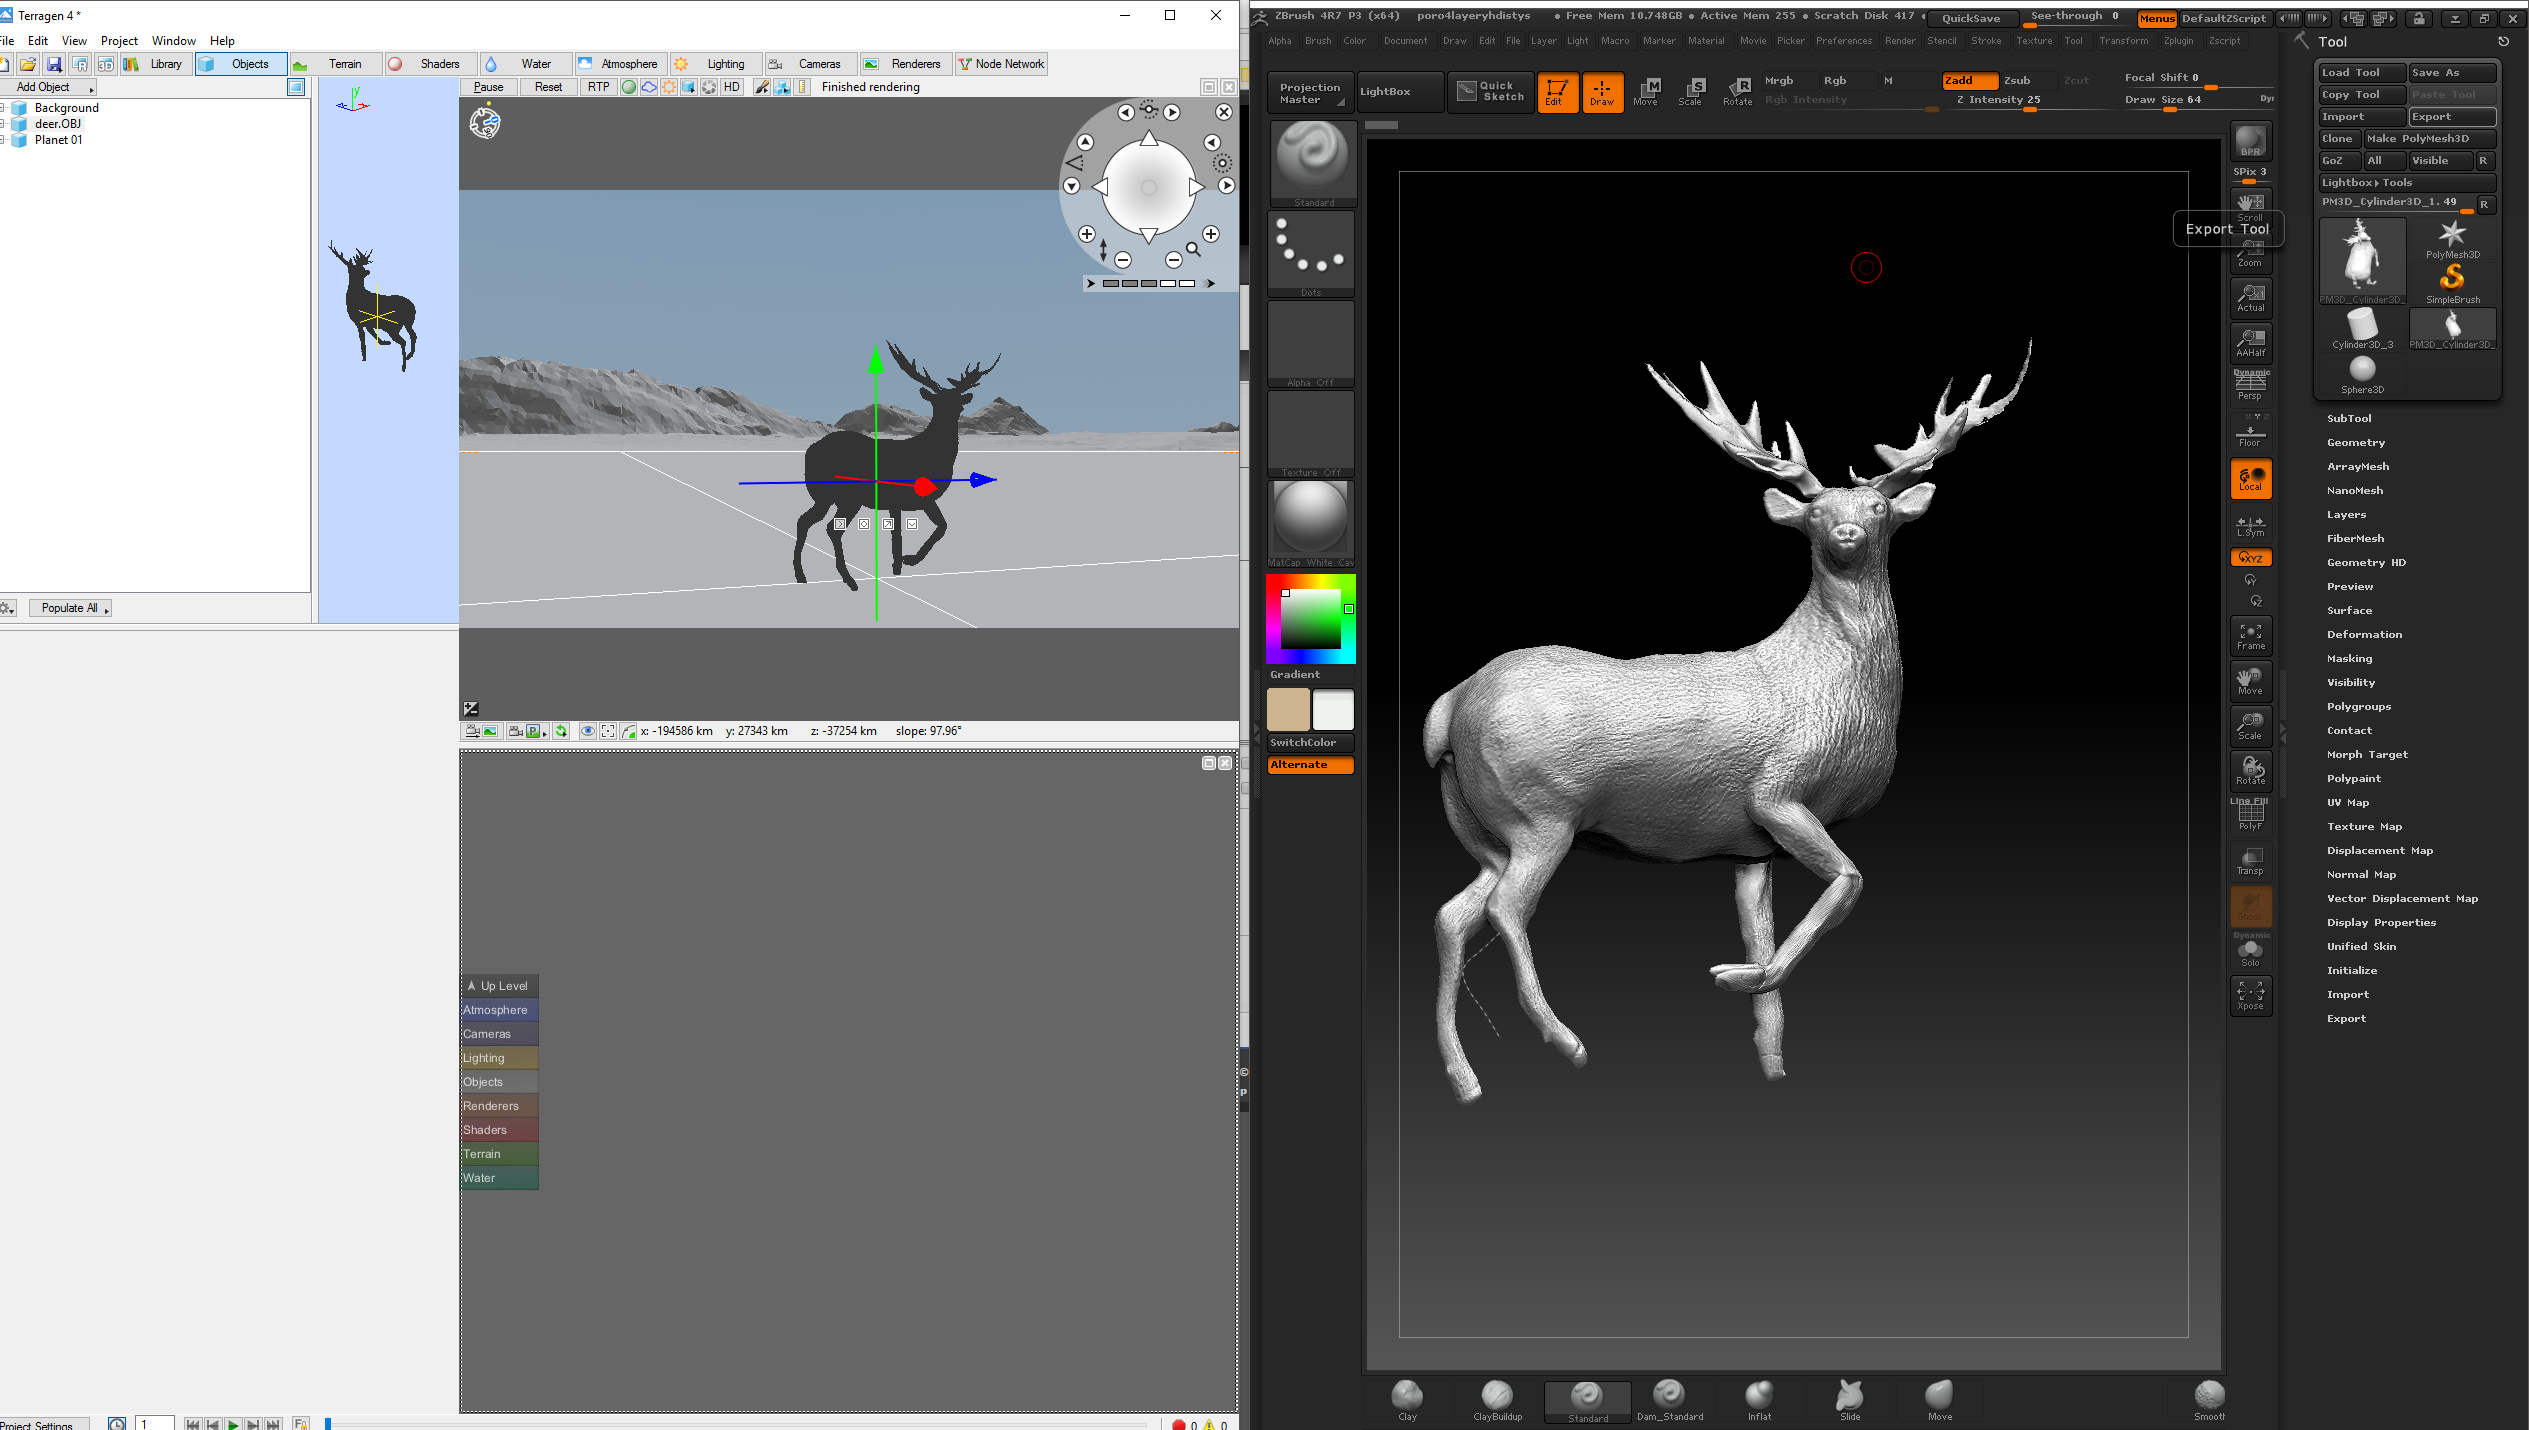Screen dimensions: 2529x1430
Task: Open the Add Object dropdown
Action: 48,88
